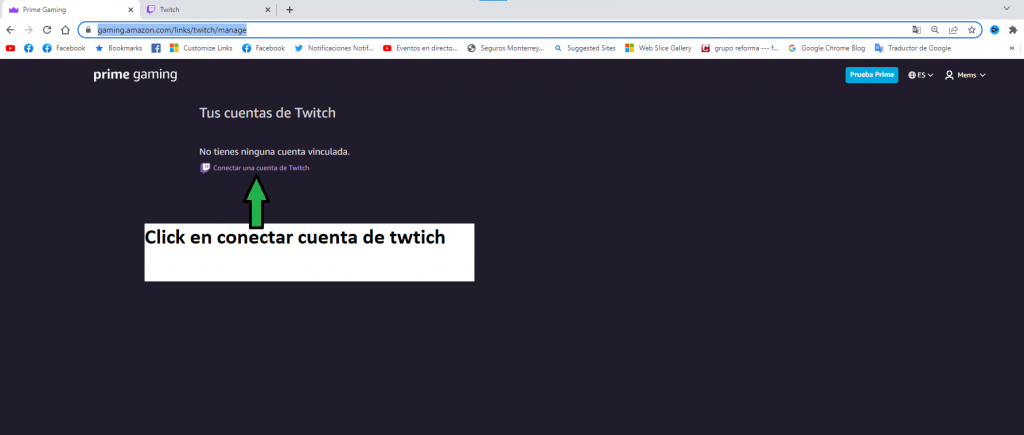Click the back navigation arrow

click(10, 30)
